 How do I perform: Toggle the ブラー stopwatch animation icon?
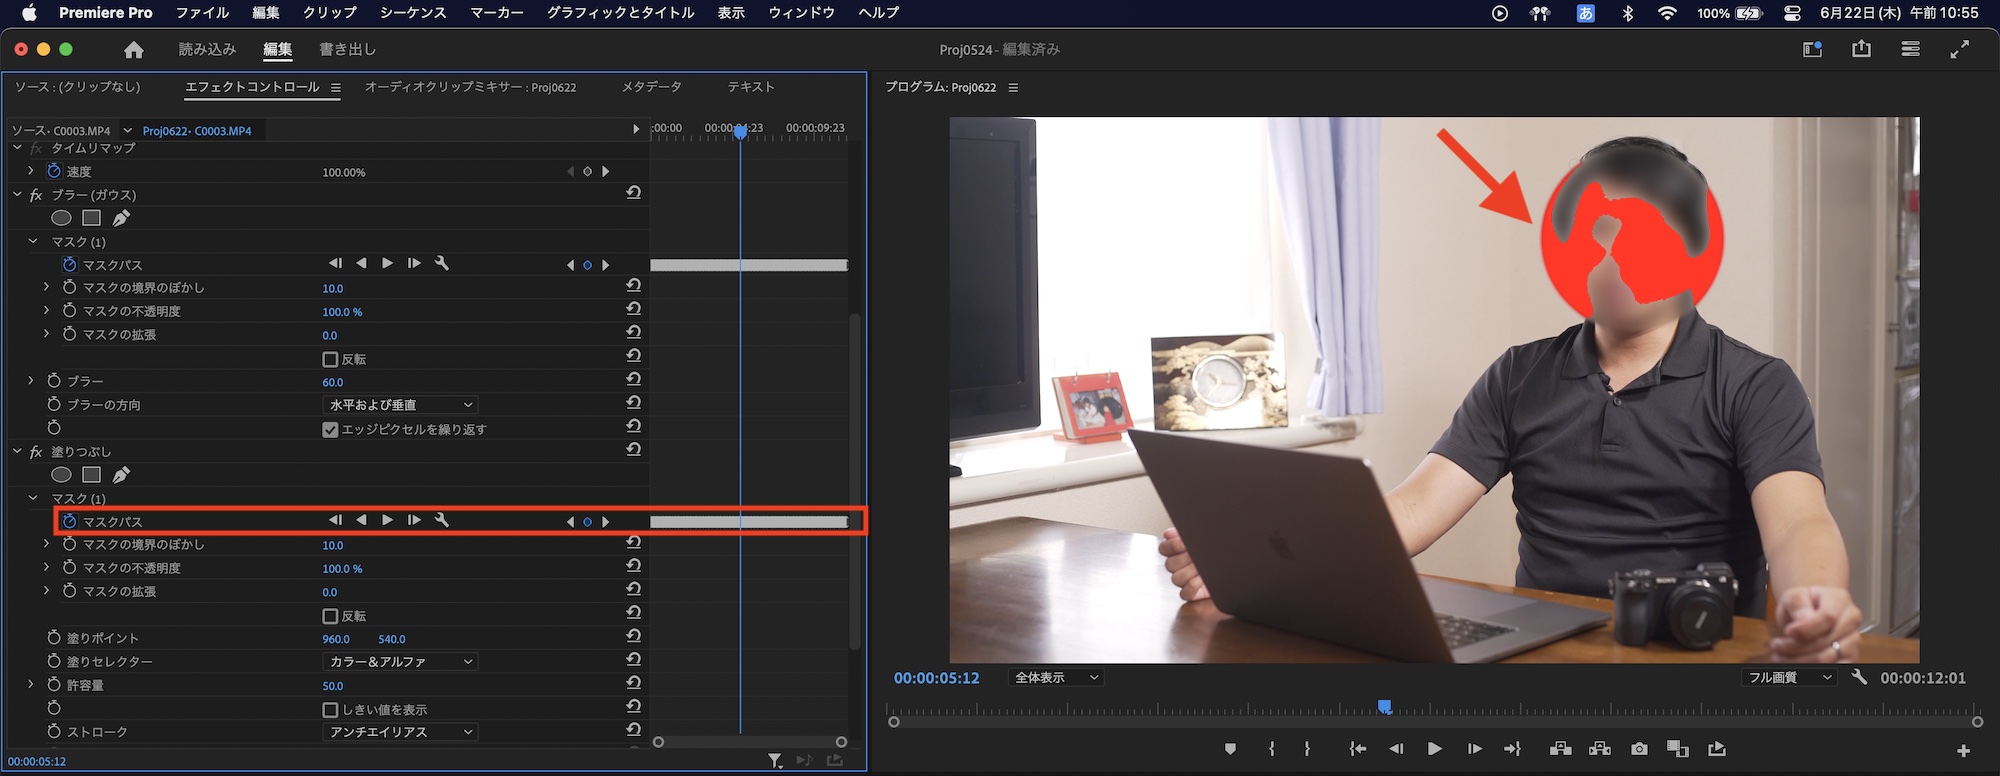pos(54,381)
